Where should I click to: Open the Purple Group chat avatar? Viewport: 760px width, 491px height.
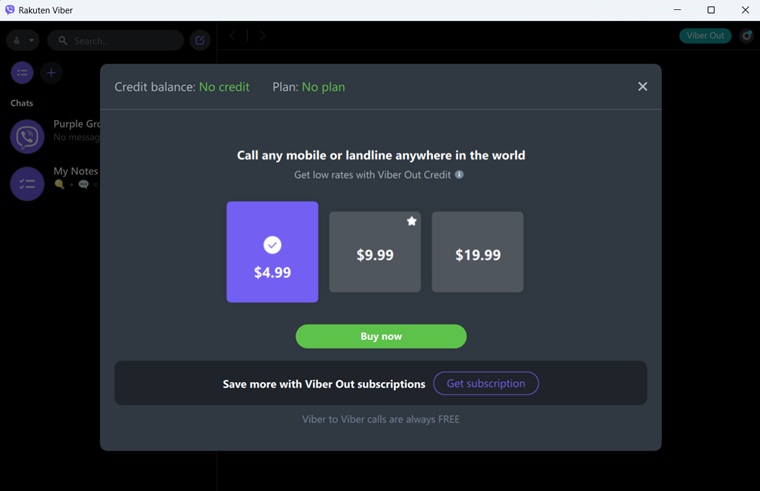[27, 137]
